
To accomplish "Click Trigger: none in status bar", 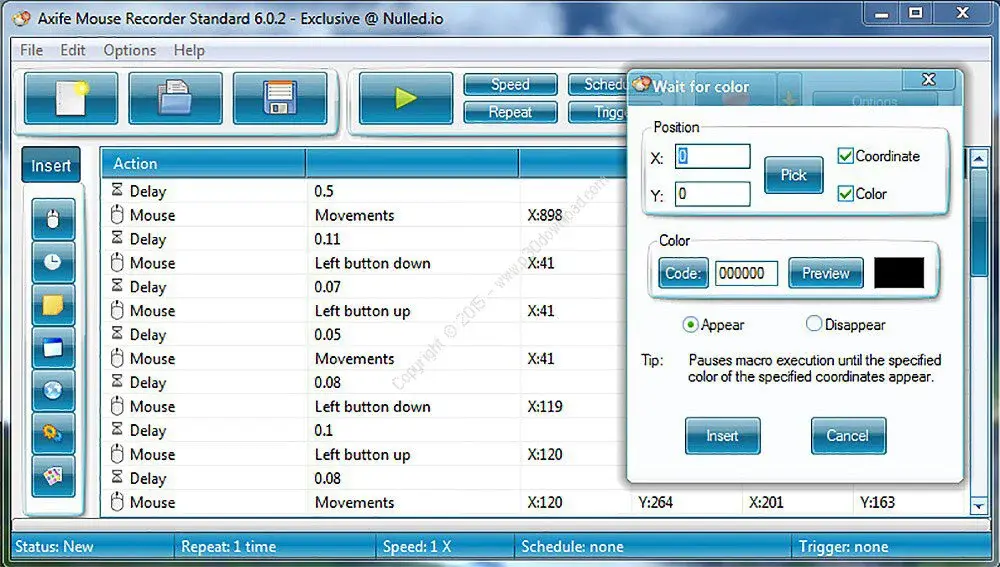I will point(843,547).
